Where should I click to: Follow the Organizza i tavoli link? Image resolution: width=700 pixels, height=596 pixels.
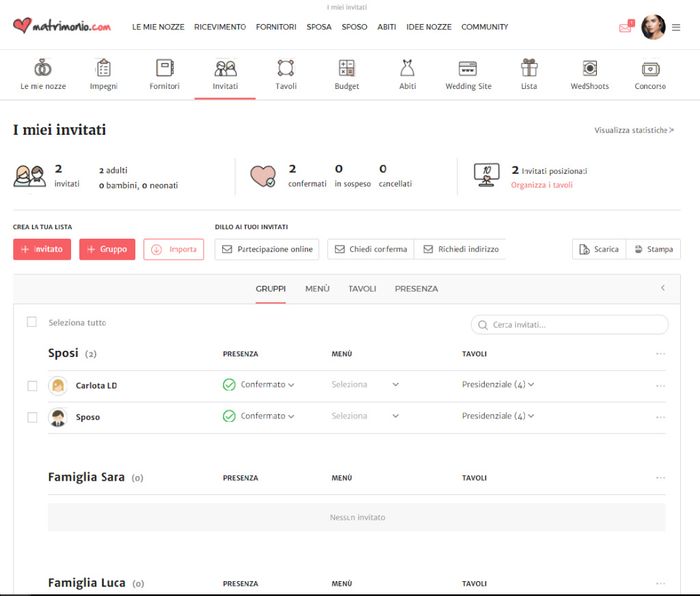[541, 185]
